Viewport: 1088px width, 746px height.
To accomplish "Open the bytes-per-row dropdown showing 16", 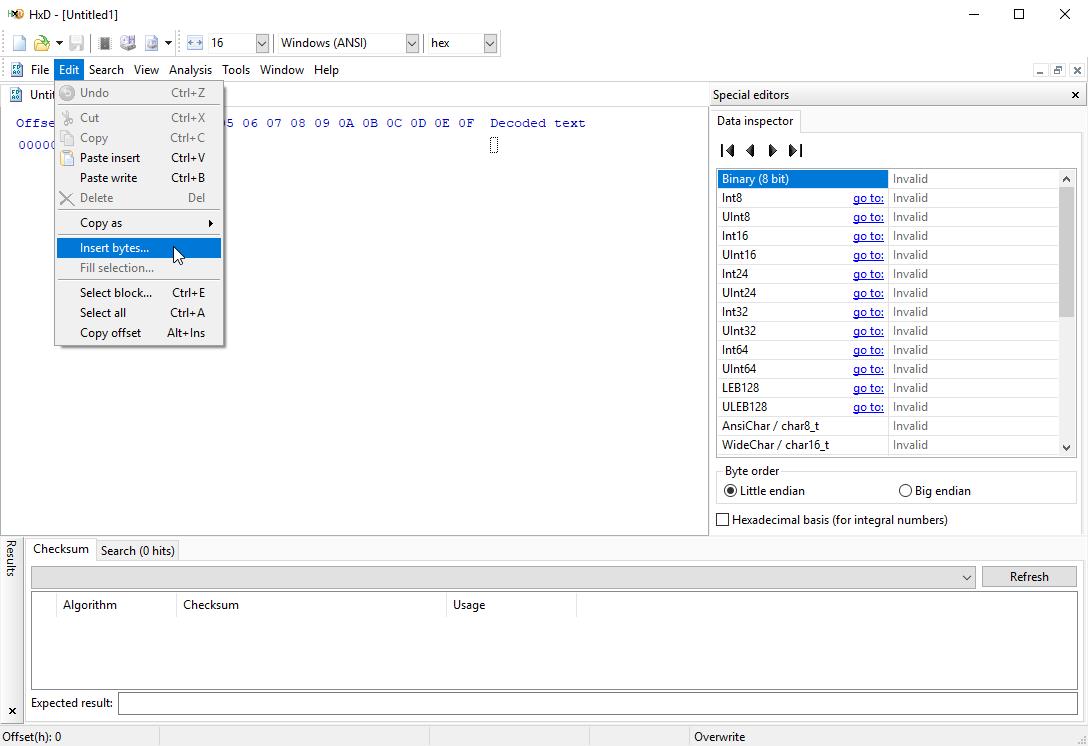I will pyautogui.click(x=262, y=43).
